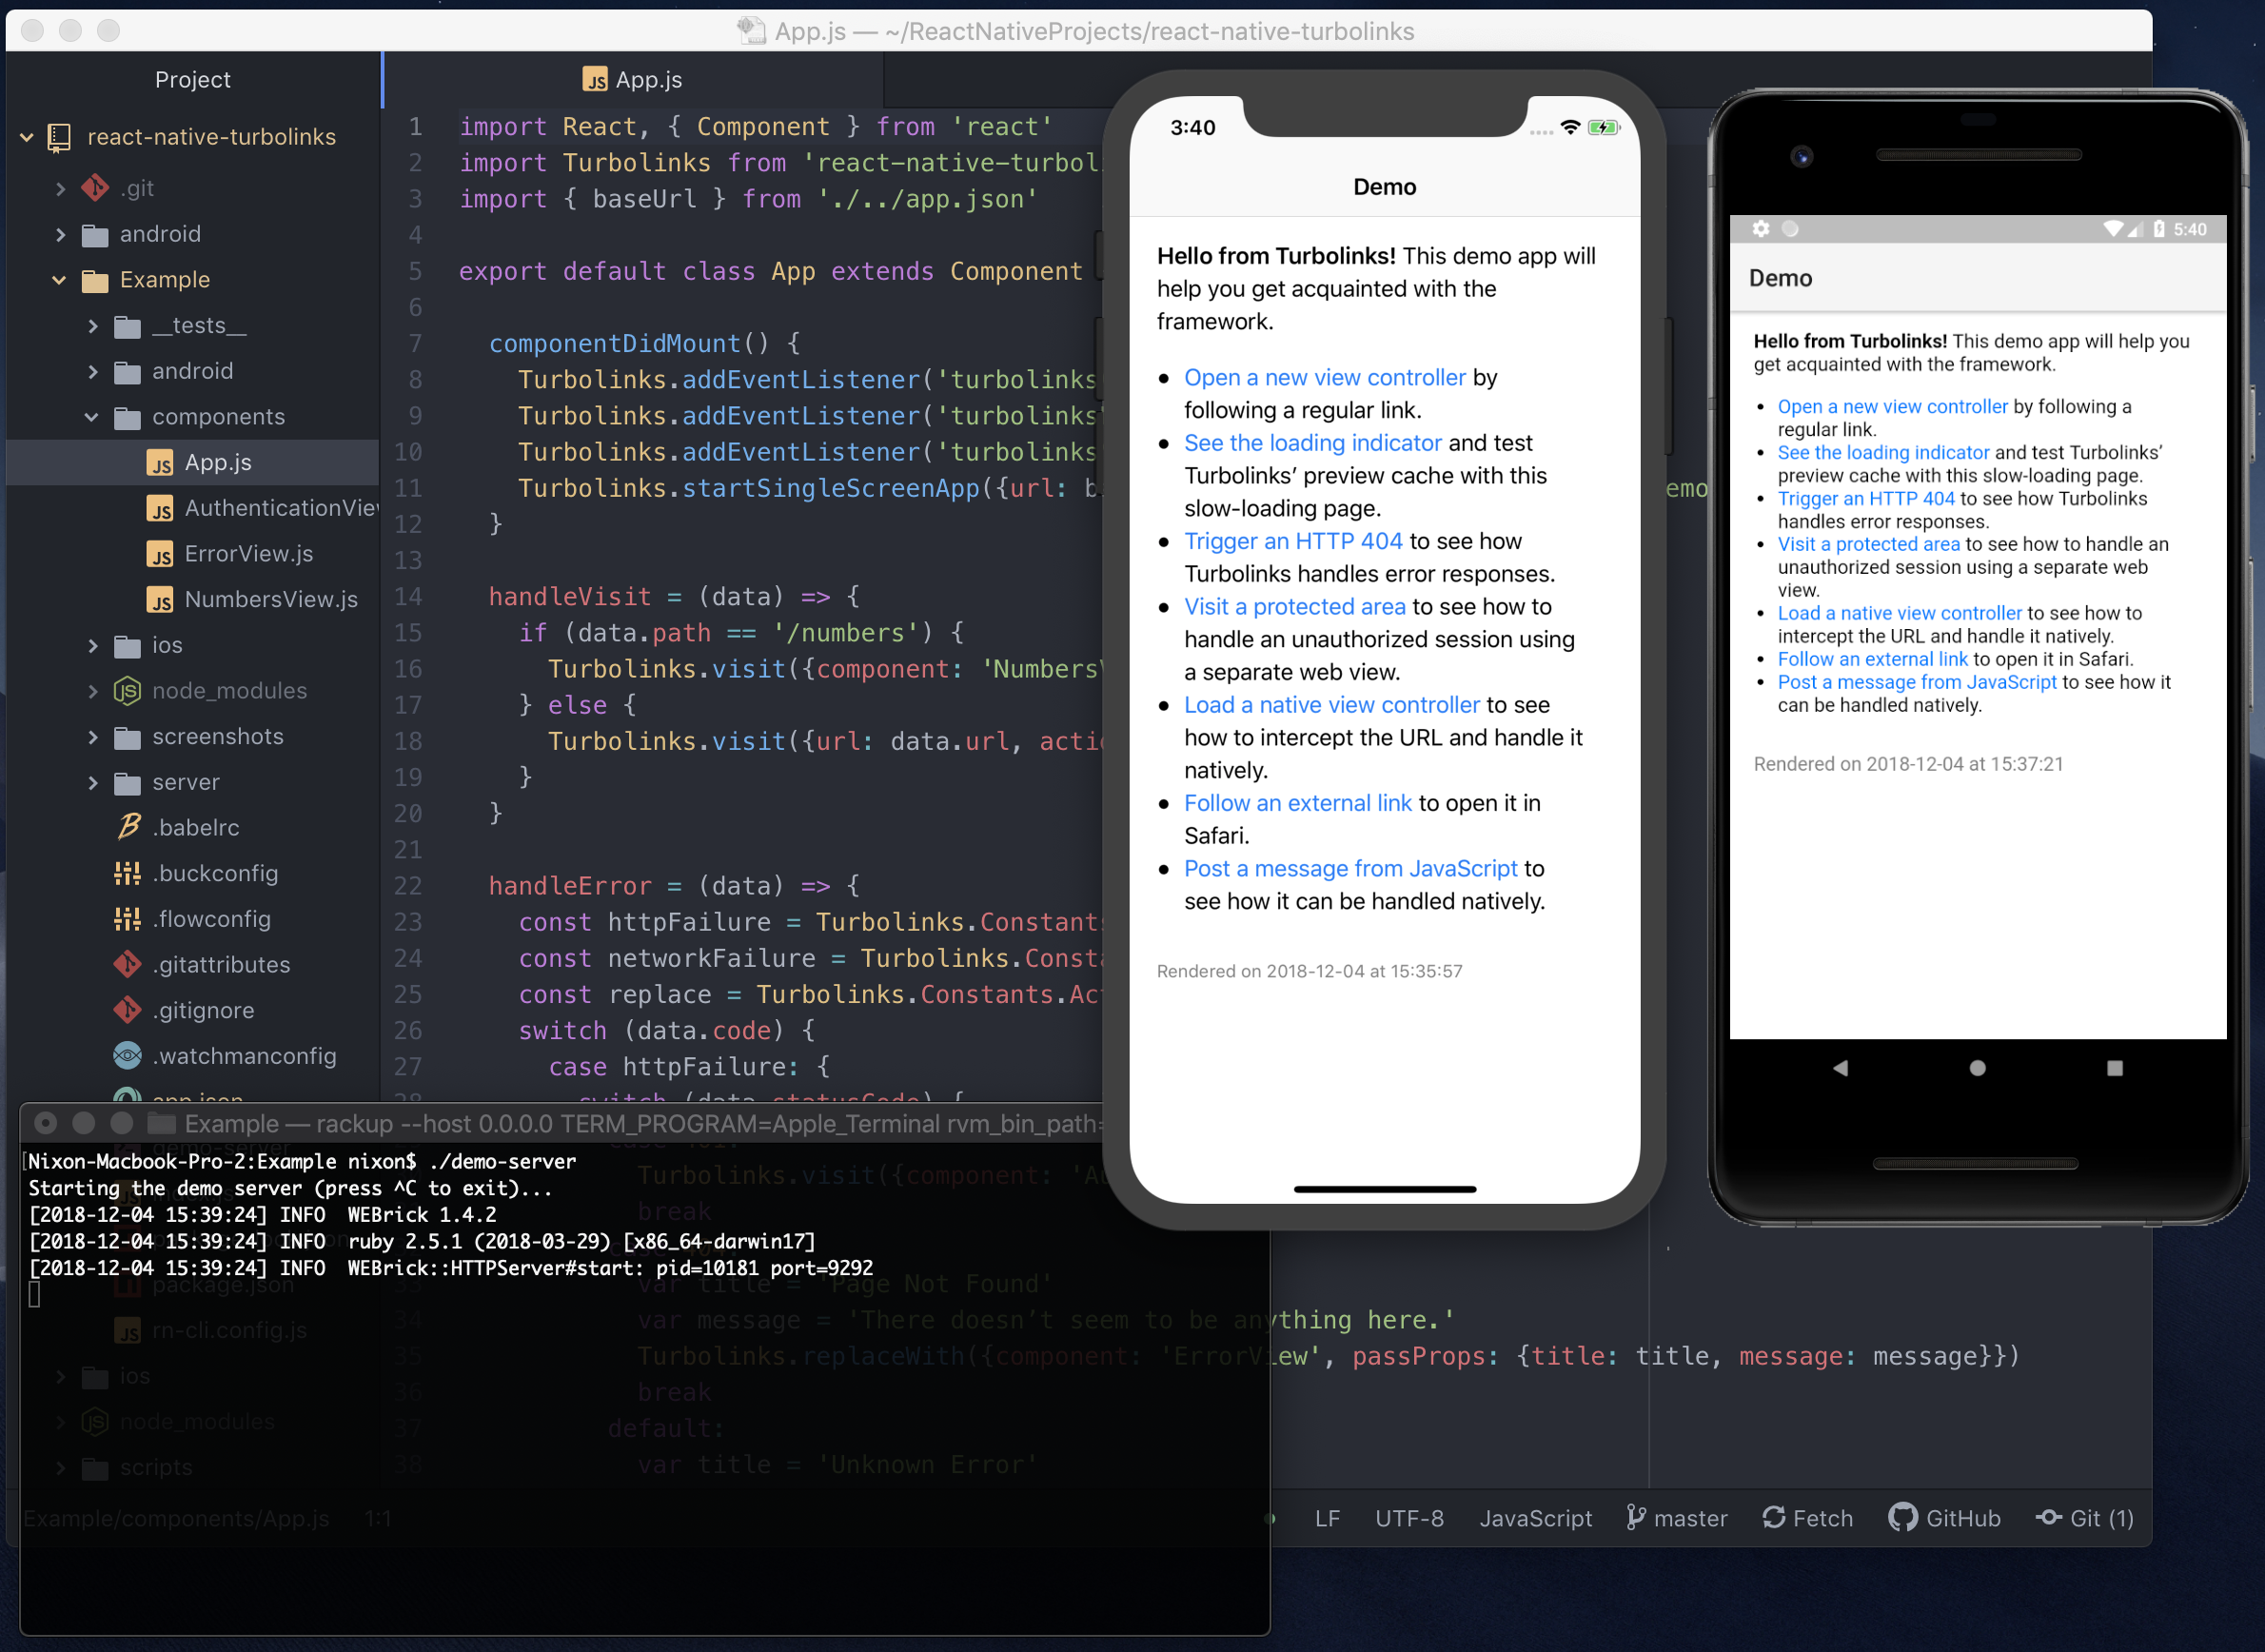Select the App.js editor tab

(633, 80)
